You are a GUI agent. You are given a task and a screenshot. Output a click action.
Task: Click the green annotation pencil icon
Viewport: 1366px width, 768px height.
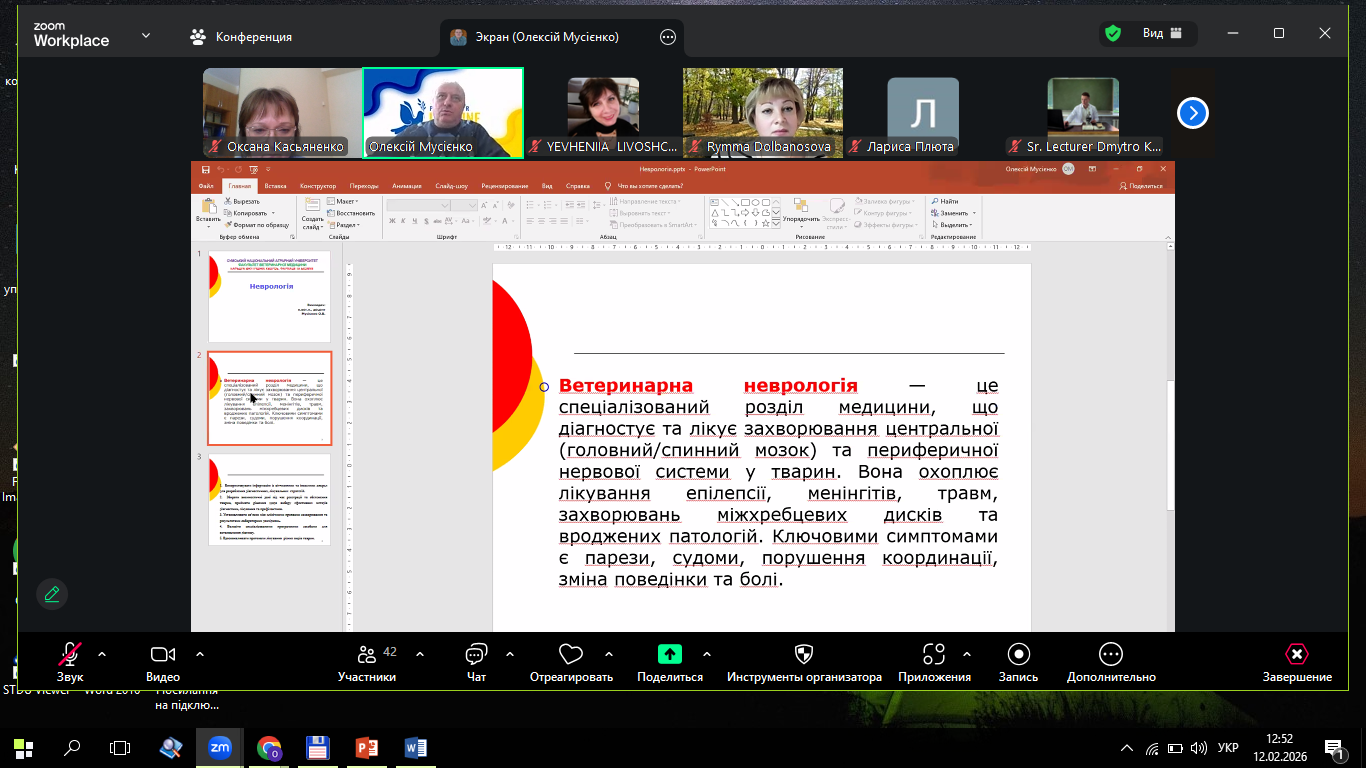(52, 594)
